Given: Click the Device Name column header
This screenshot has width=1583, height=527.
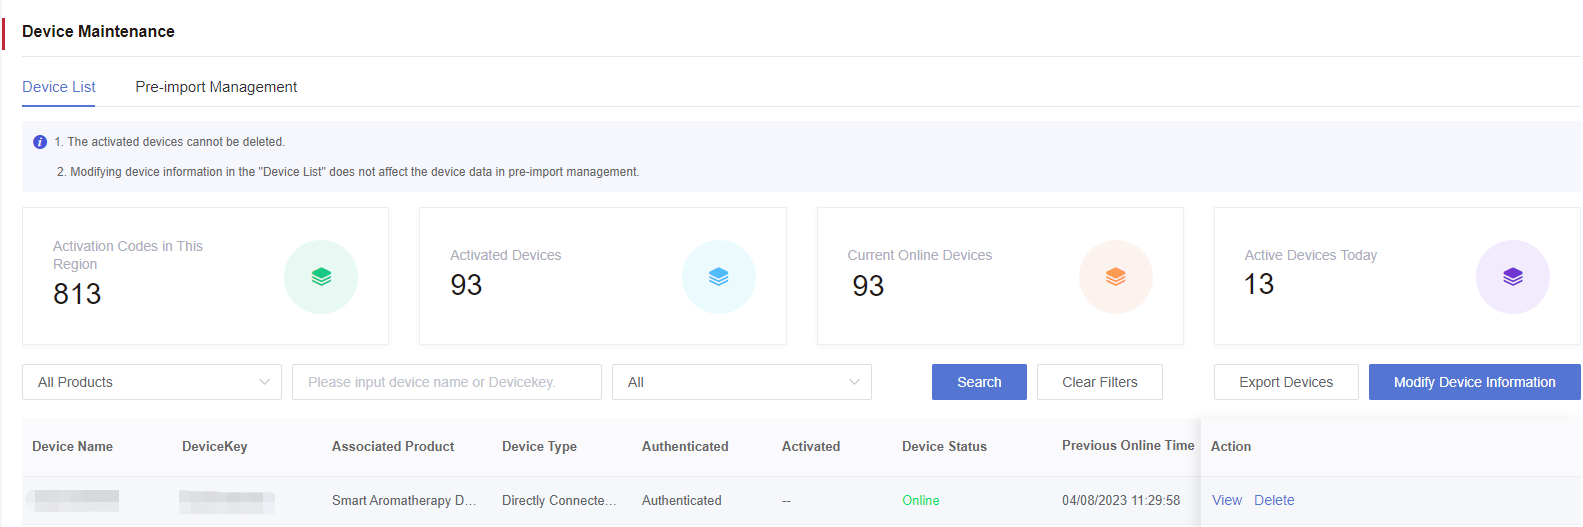Looking at the screenshot, I should [x=72, y=446].
